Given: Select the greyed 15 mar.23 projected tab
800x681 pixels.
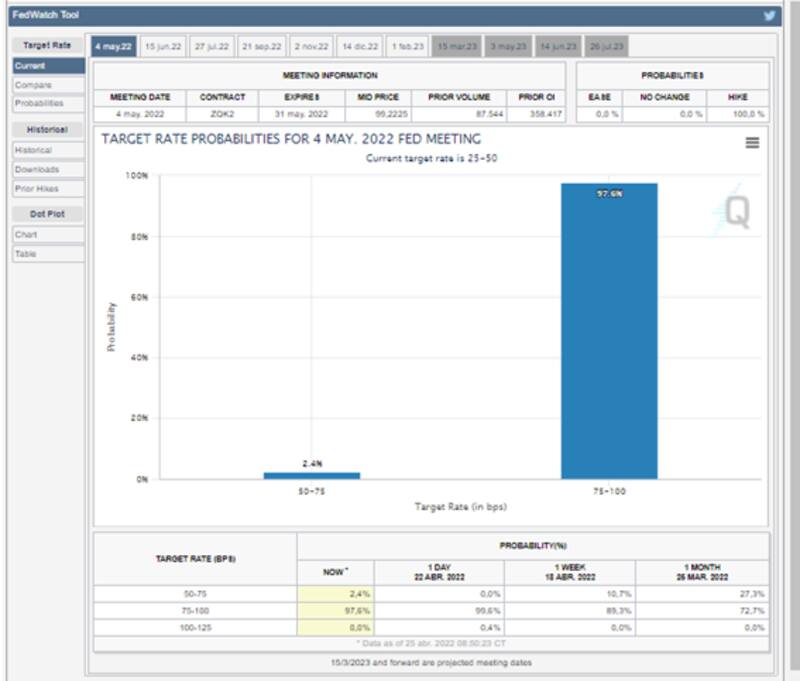Looking at the screenshot, I should click(x=457, y=47).
